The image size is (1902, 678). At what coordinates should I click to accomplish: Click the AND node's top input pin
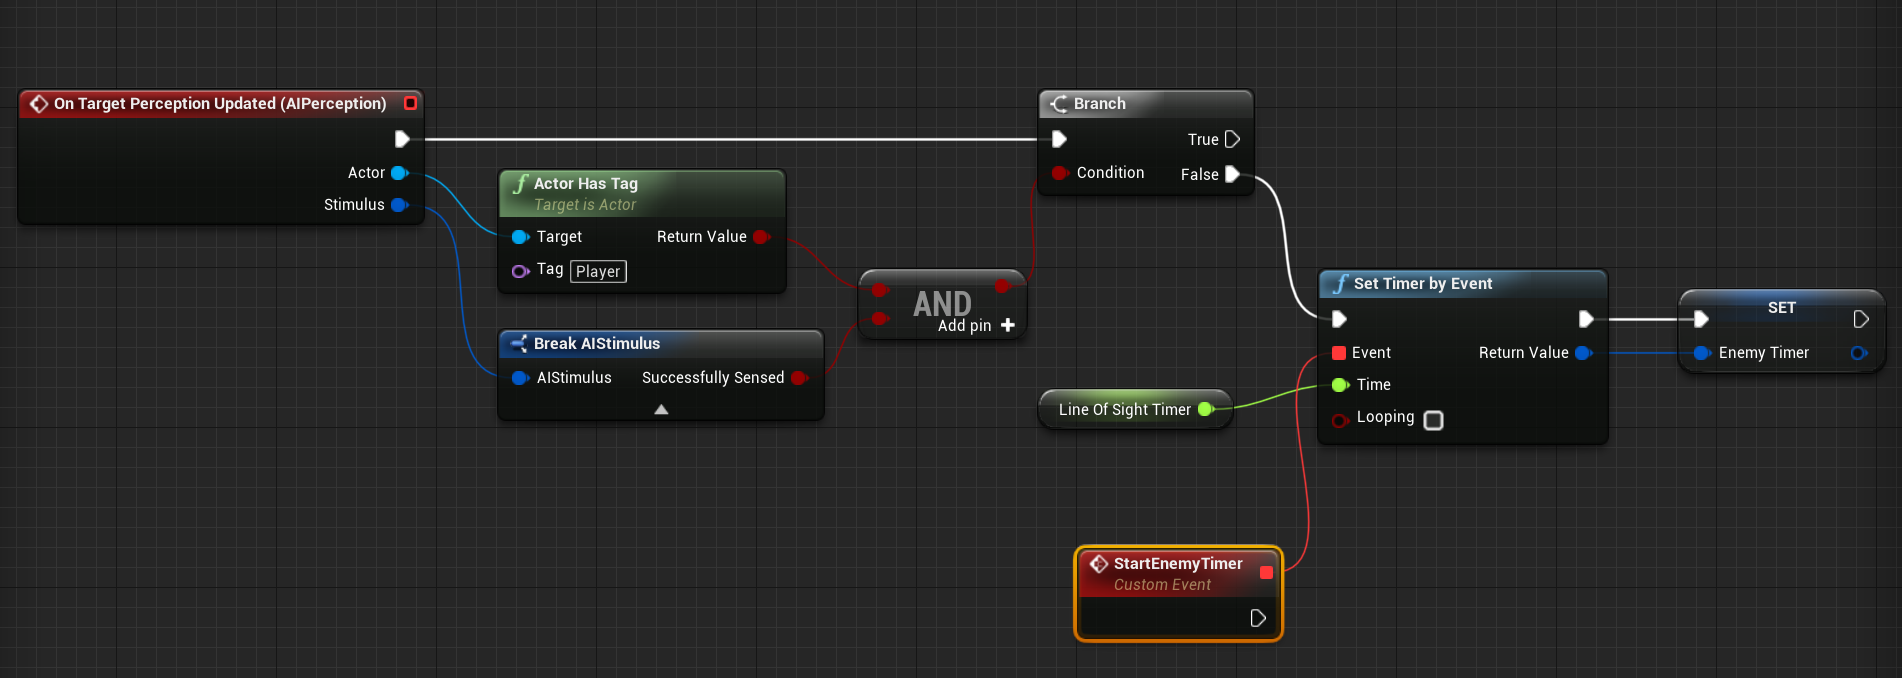click(880, 290)
